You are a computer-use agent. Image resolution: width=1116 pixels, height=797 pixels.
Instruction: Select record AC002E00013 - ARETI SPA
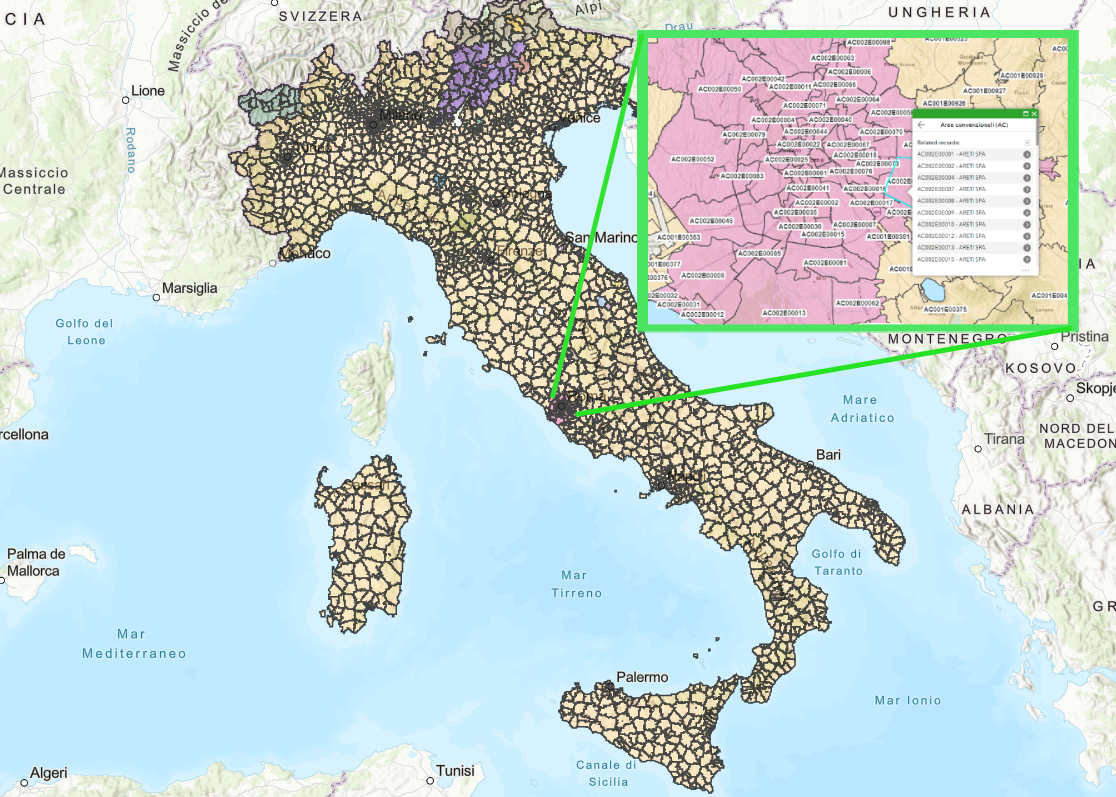[x=974, y=248]
